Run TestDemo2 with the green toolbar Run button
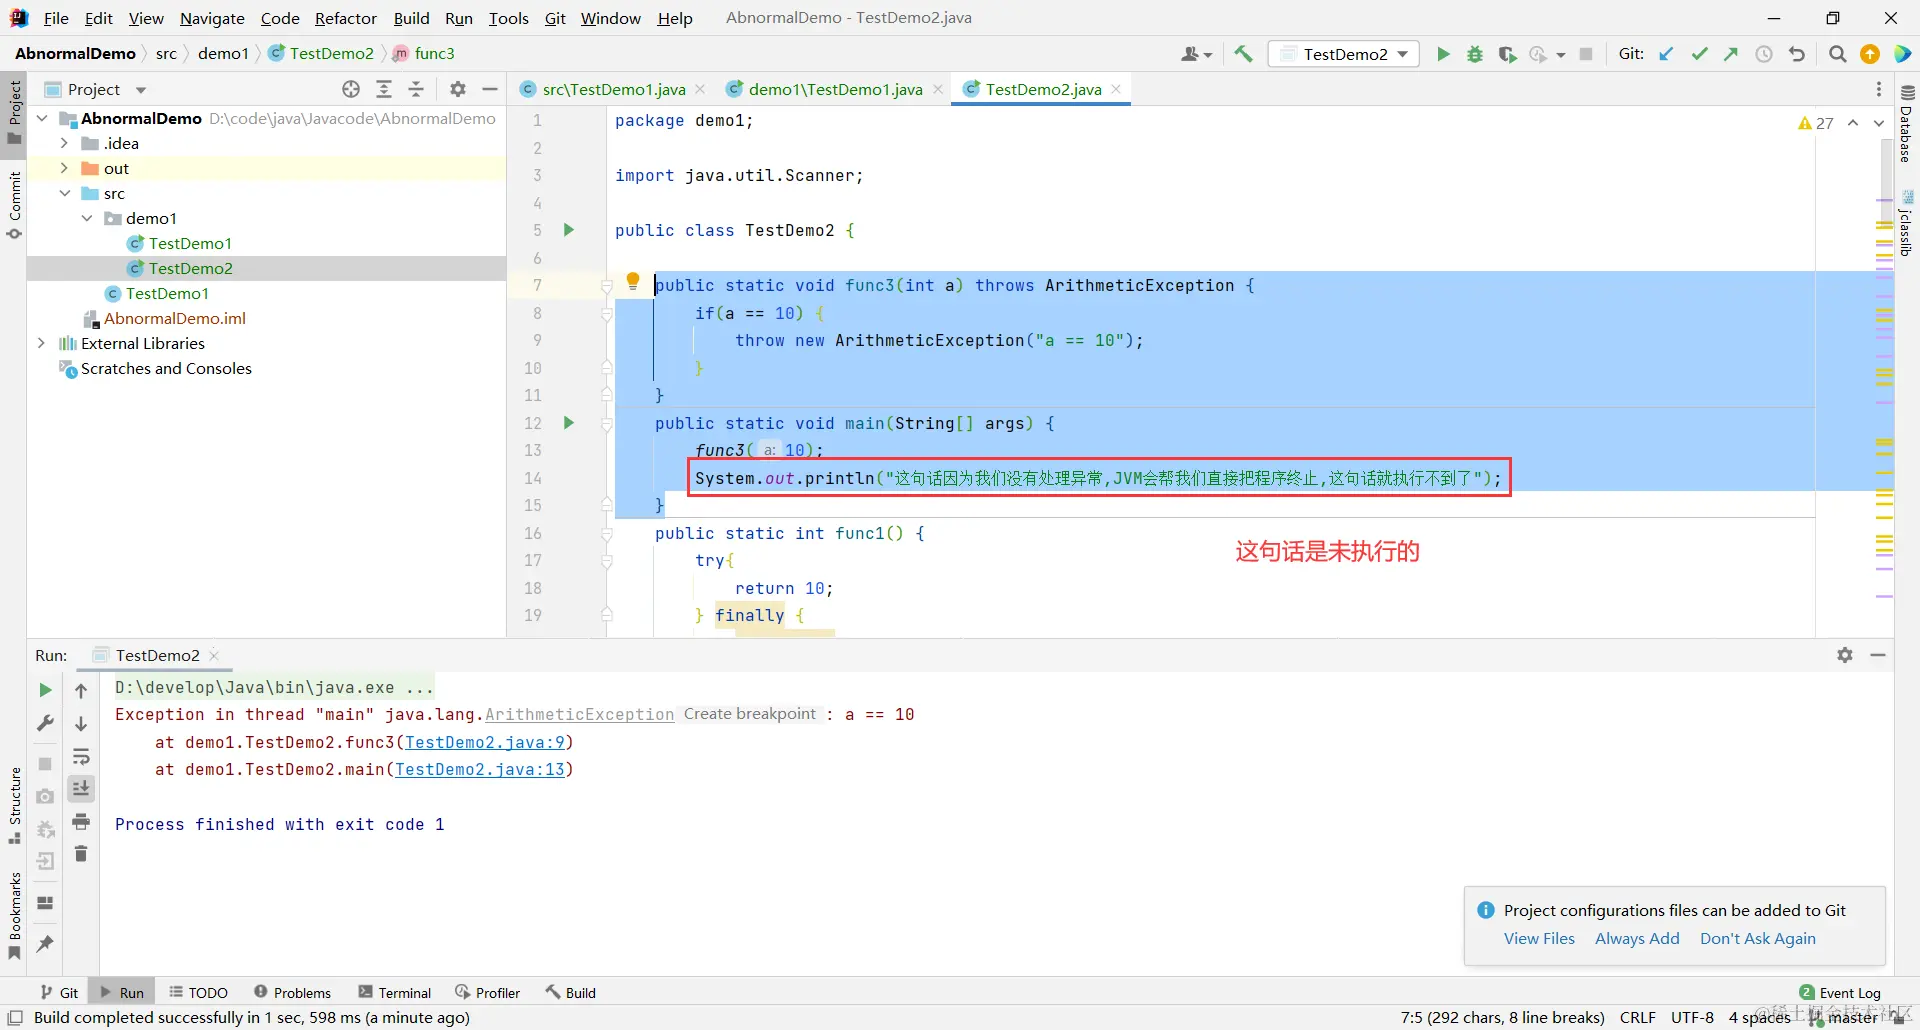The image size is (1920, 1030). [1443, 54]
